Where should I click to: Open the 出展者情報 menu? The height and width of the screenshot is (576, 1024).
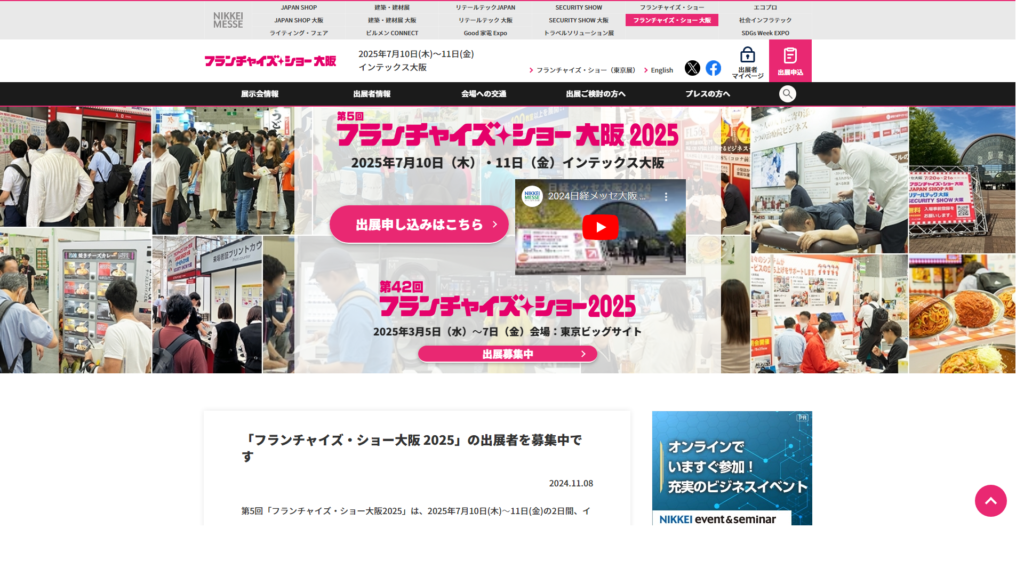(372, 94)
